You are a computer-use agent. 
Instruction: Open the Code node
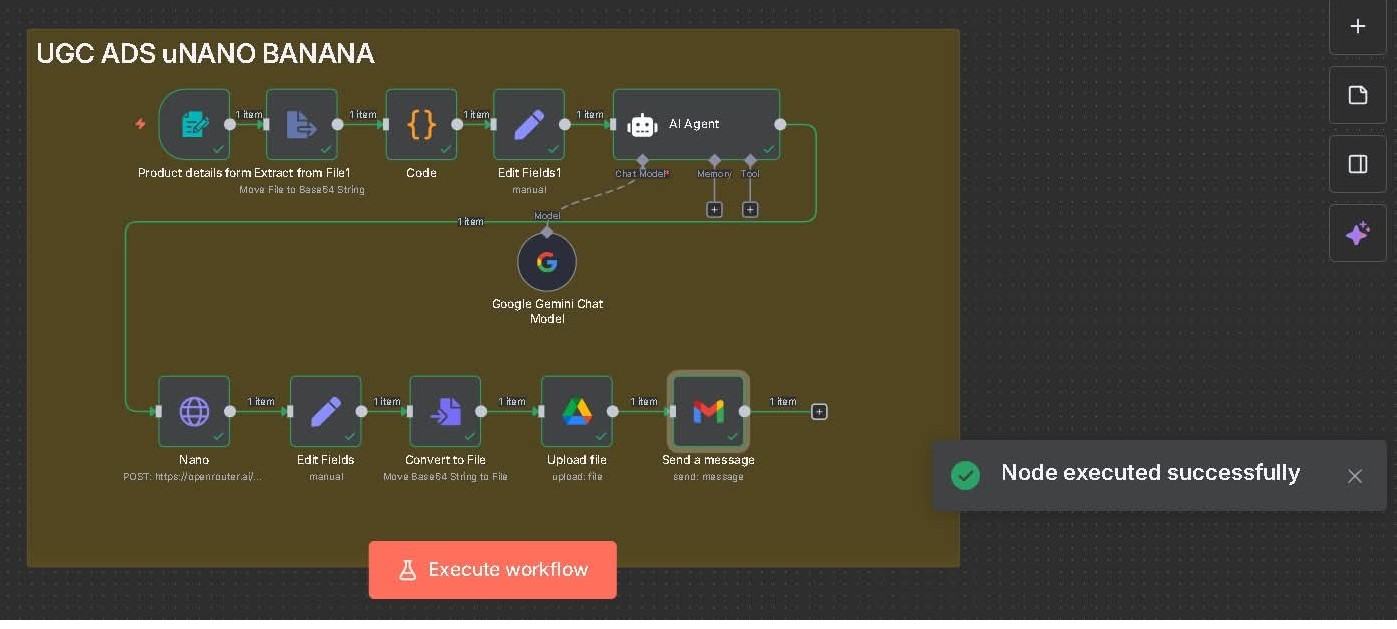point(421,124)
